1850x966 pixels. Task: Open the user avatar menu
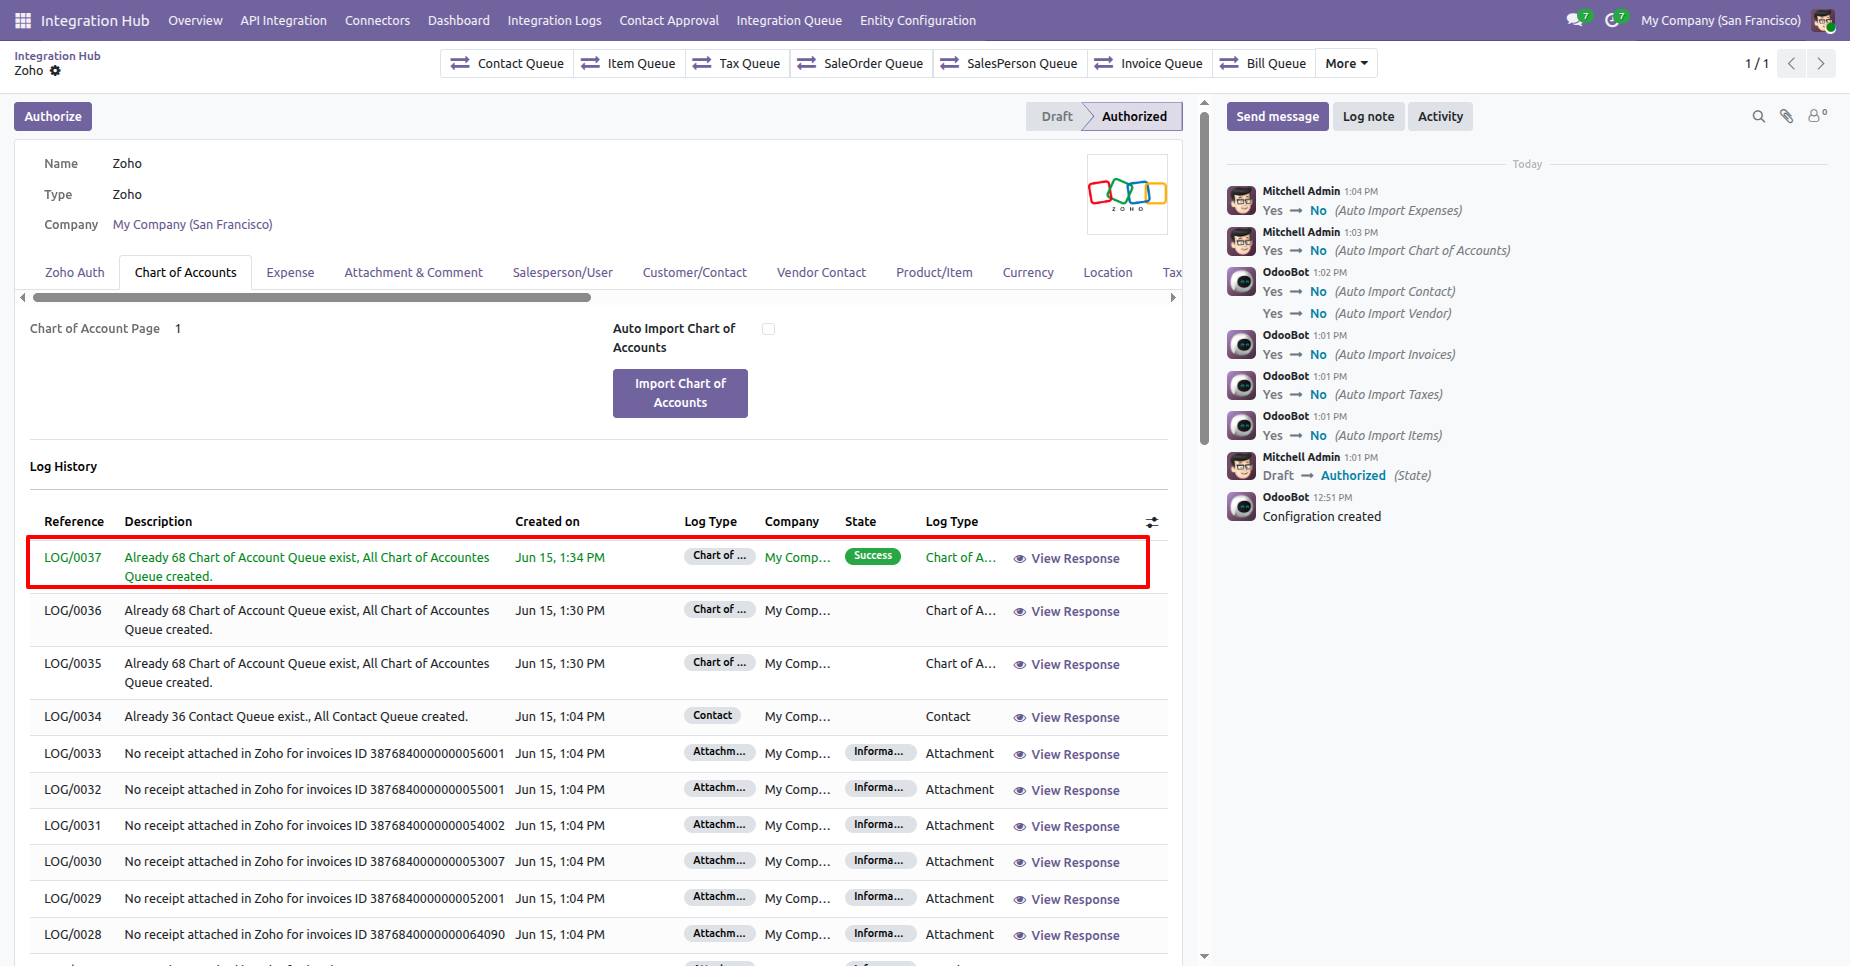(x=1823, y=20)
